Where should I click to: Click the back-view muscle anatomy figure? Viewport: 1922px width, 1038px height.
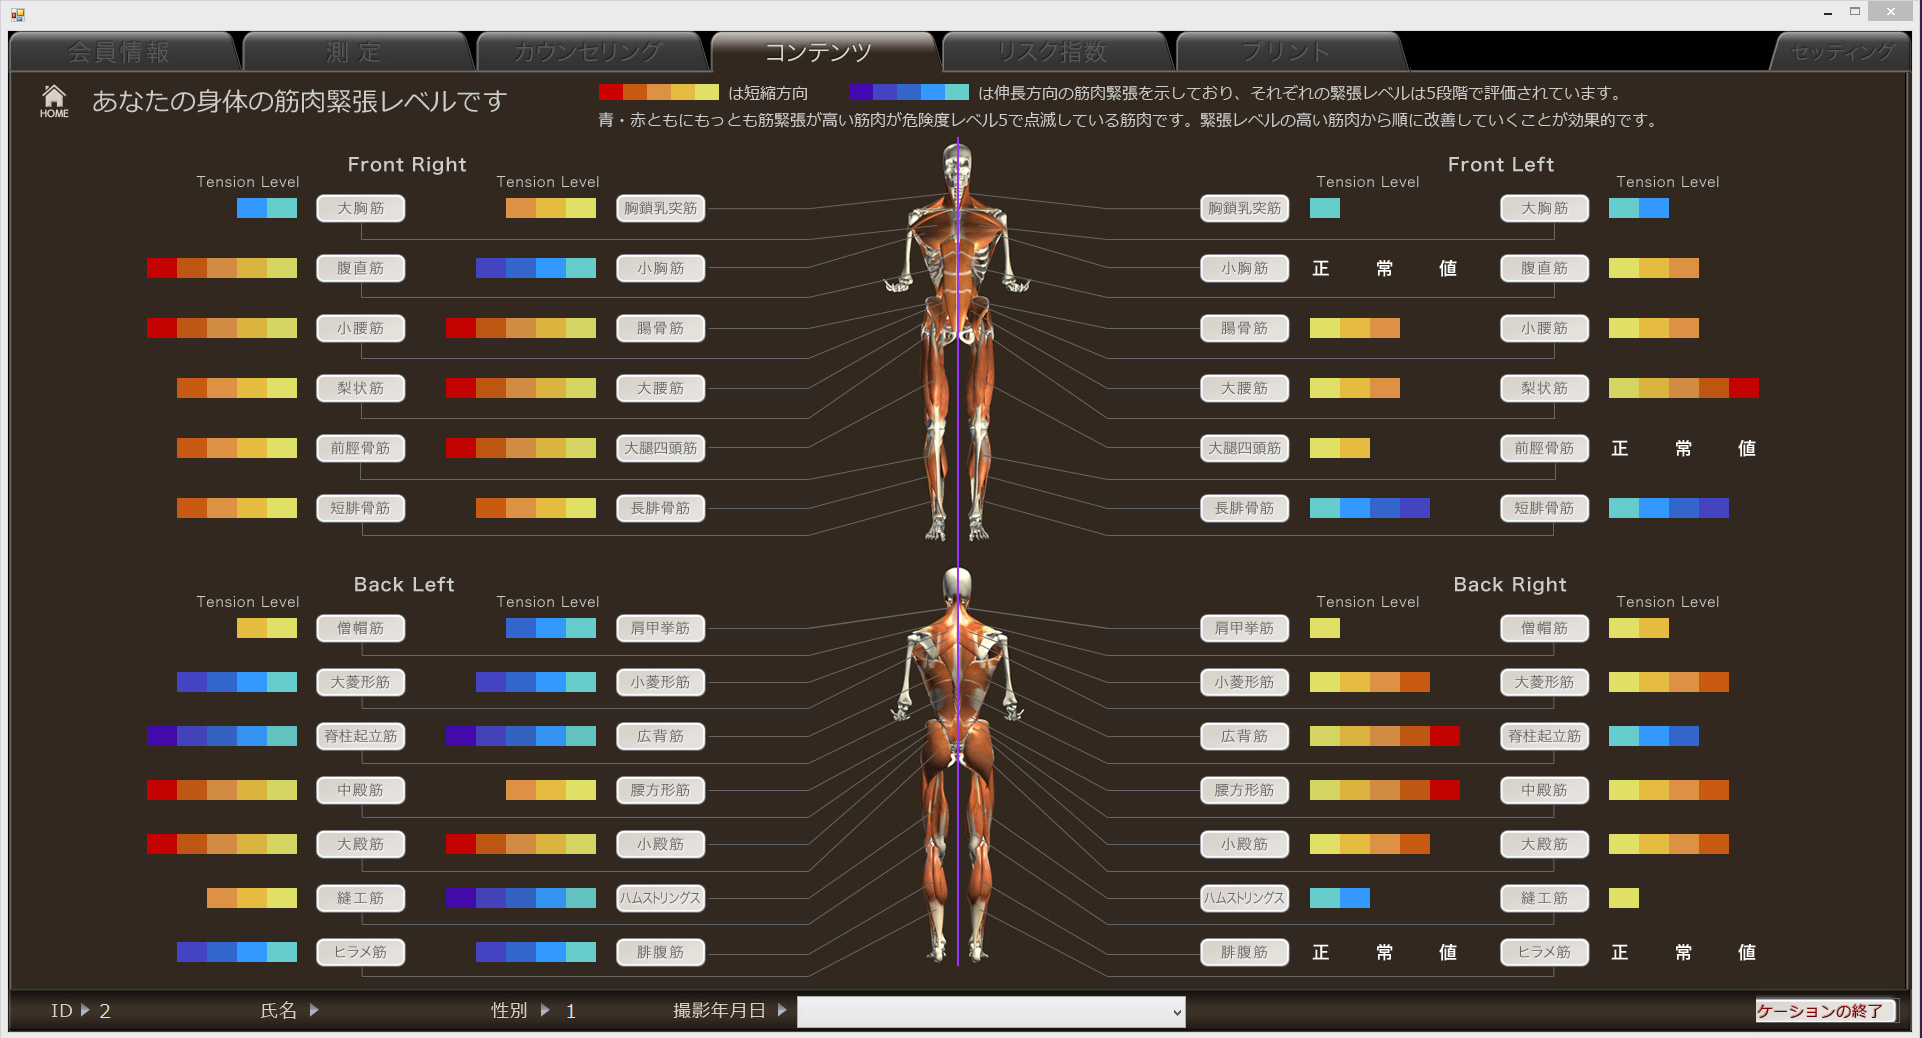(x=957, y=765)
